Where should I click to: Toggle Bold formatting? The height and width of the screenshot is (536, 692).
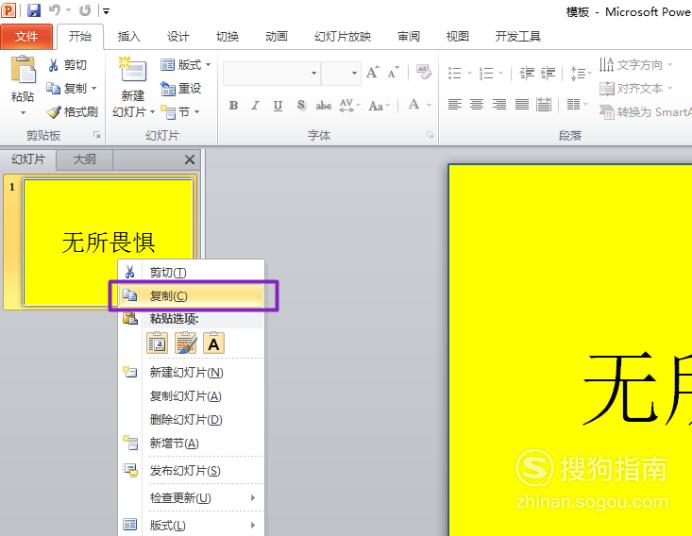point(233,105)
